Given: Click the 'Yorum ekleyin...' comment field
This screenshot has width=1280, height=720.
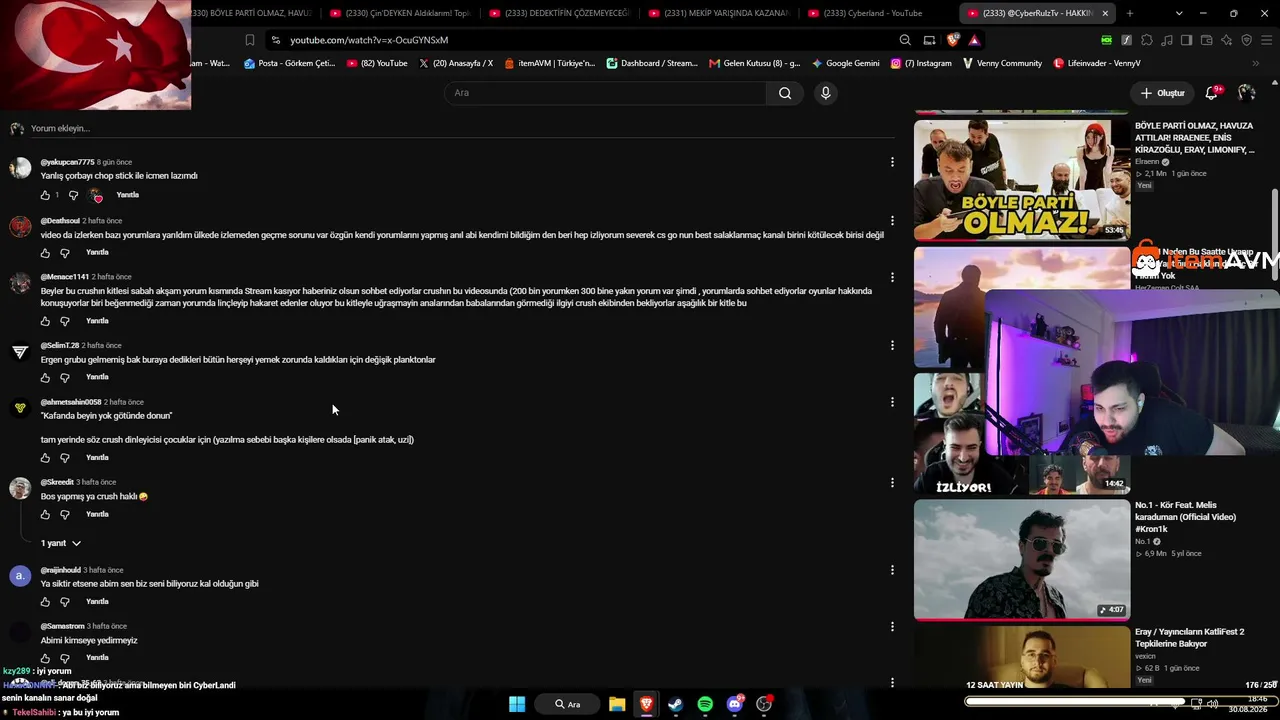Looking at the screenshot, I should (464, 128).
